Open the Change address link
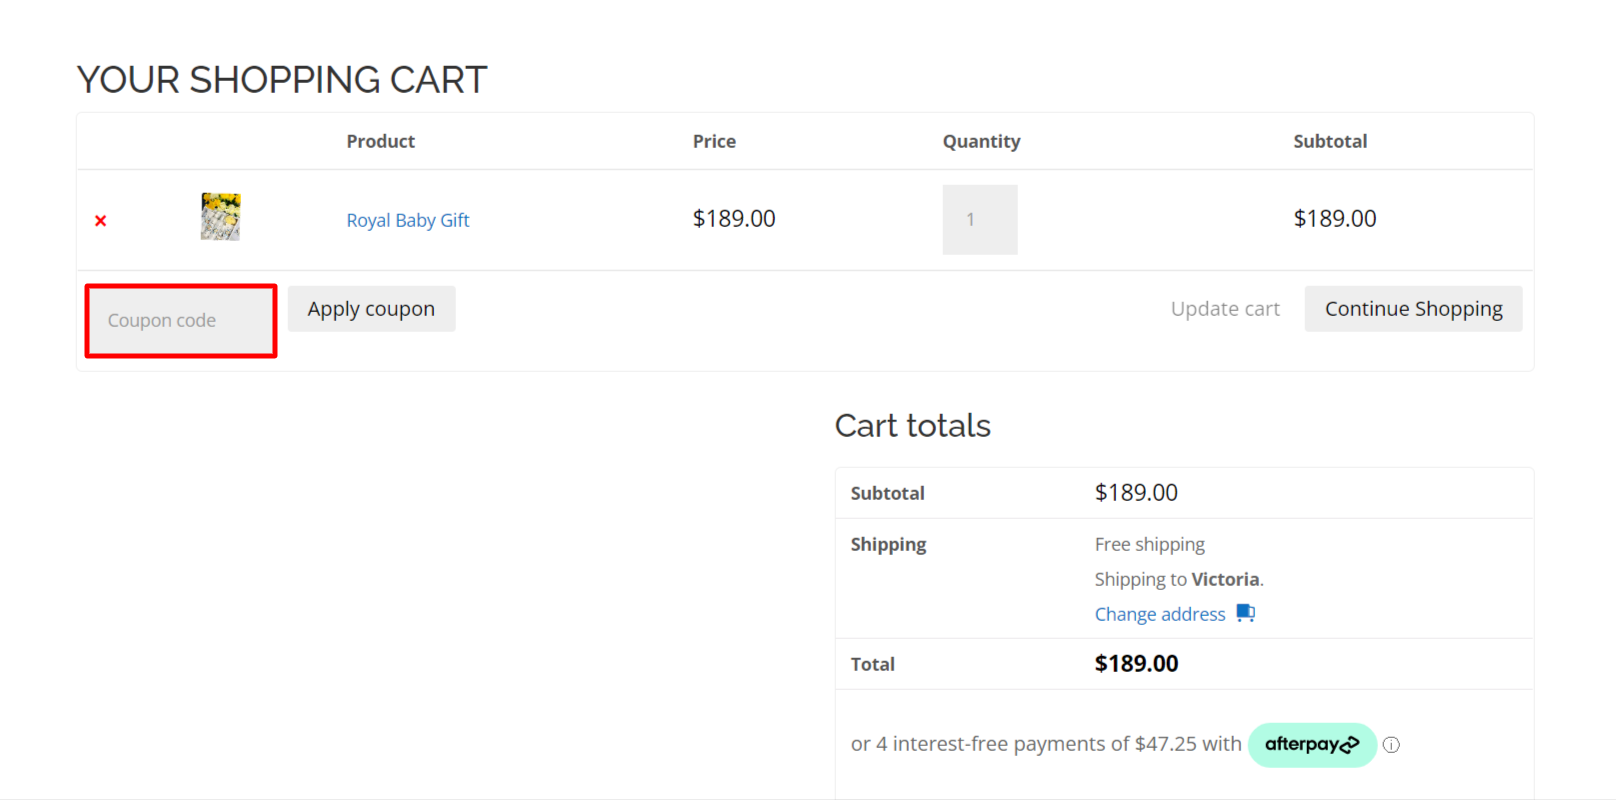1616x800 pixels. click(x=1159, y=614)
